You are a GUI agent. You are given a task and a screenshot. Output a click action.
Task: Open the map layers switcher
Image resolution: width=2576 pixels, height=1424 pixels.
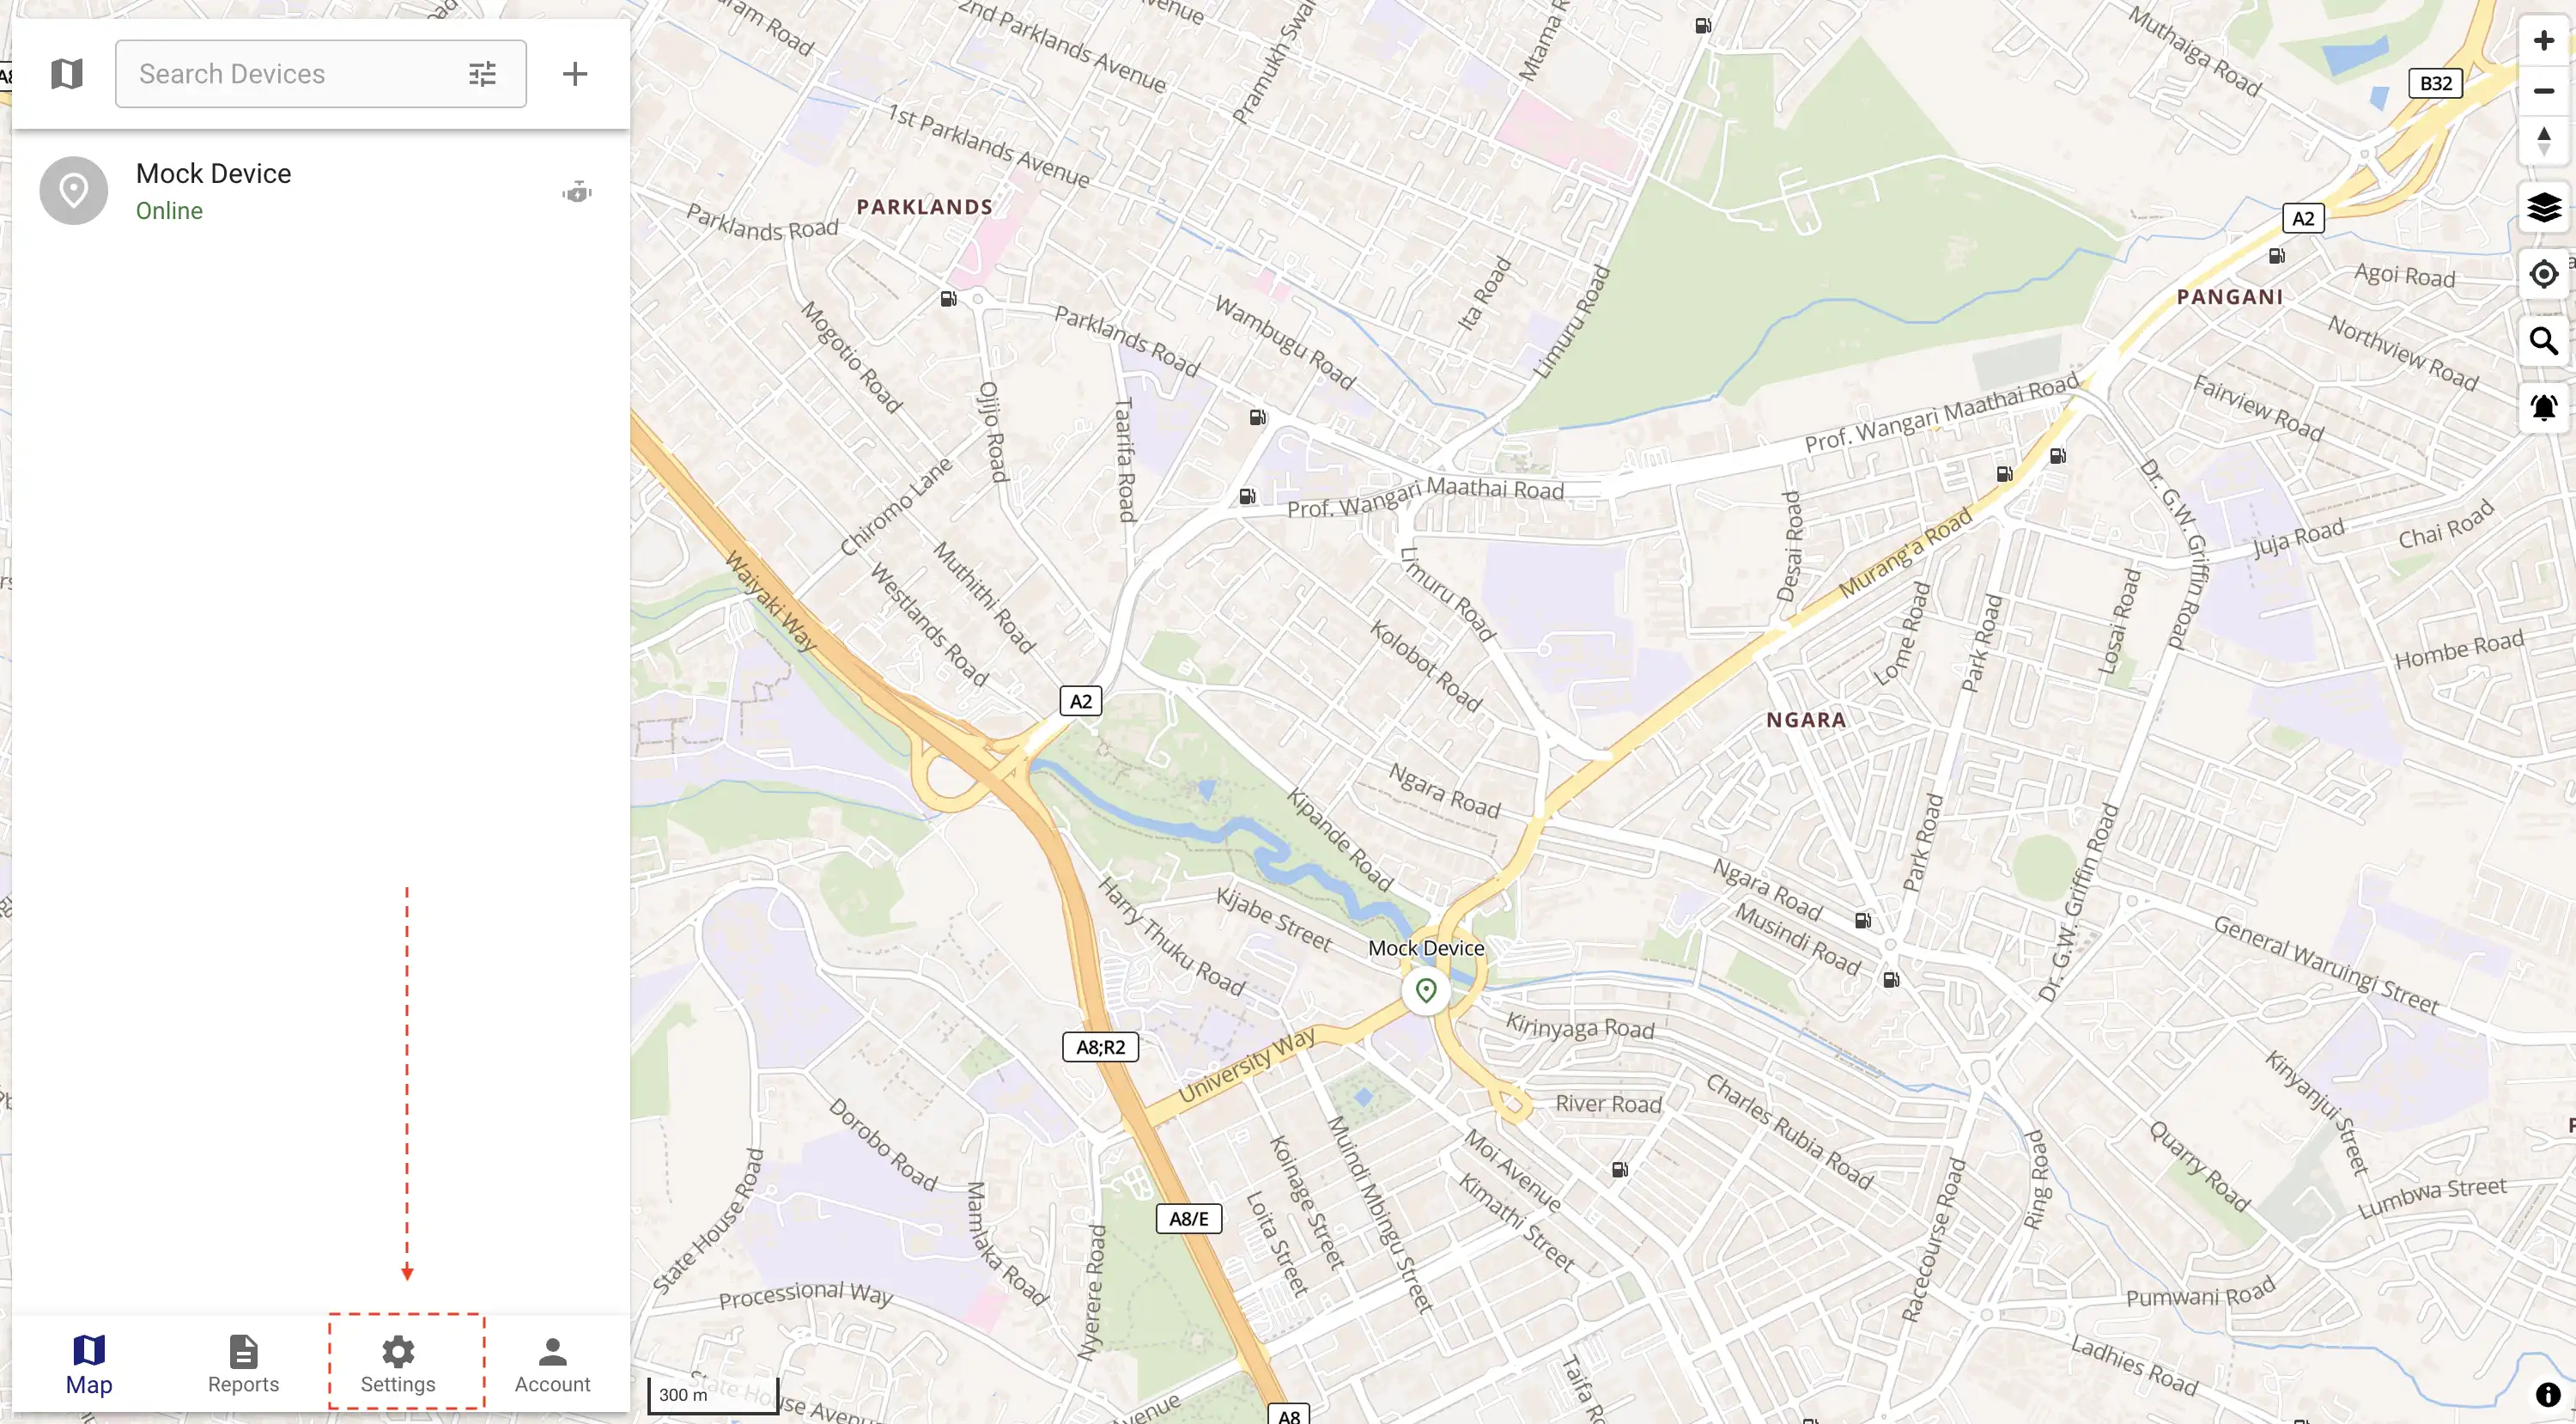coord(2543,208)
